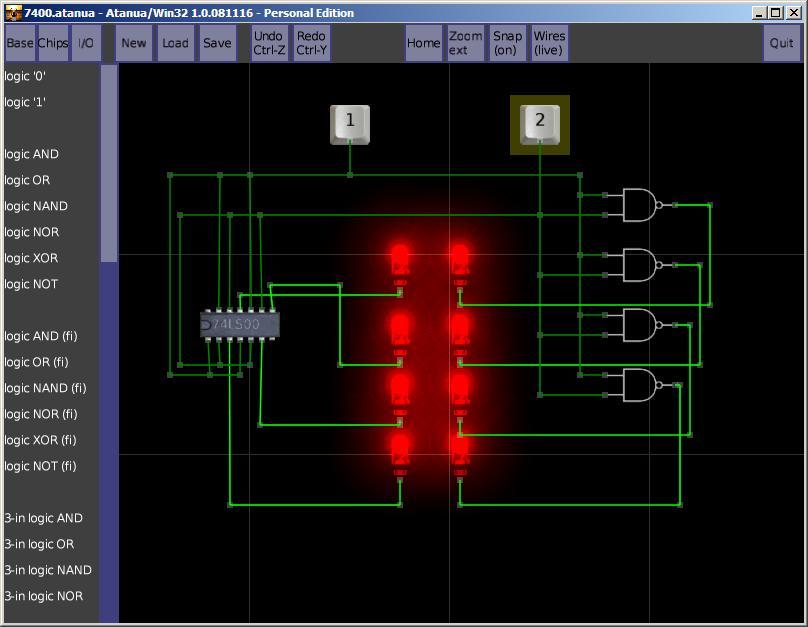Click the bottom LED in left column
808x627 pixels.
(400, 454)
